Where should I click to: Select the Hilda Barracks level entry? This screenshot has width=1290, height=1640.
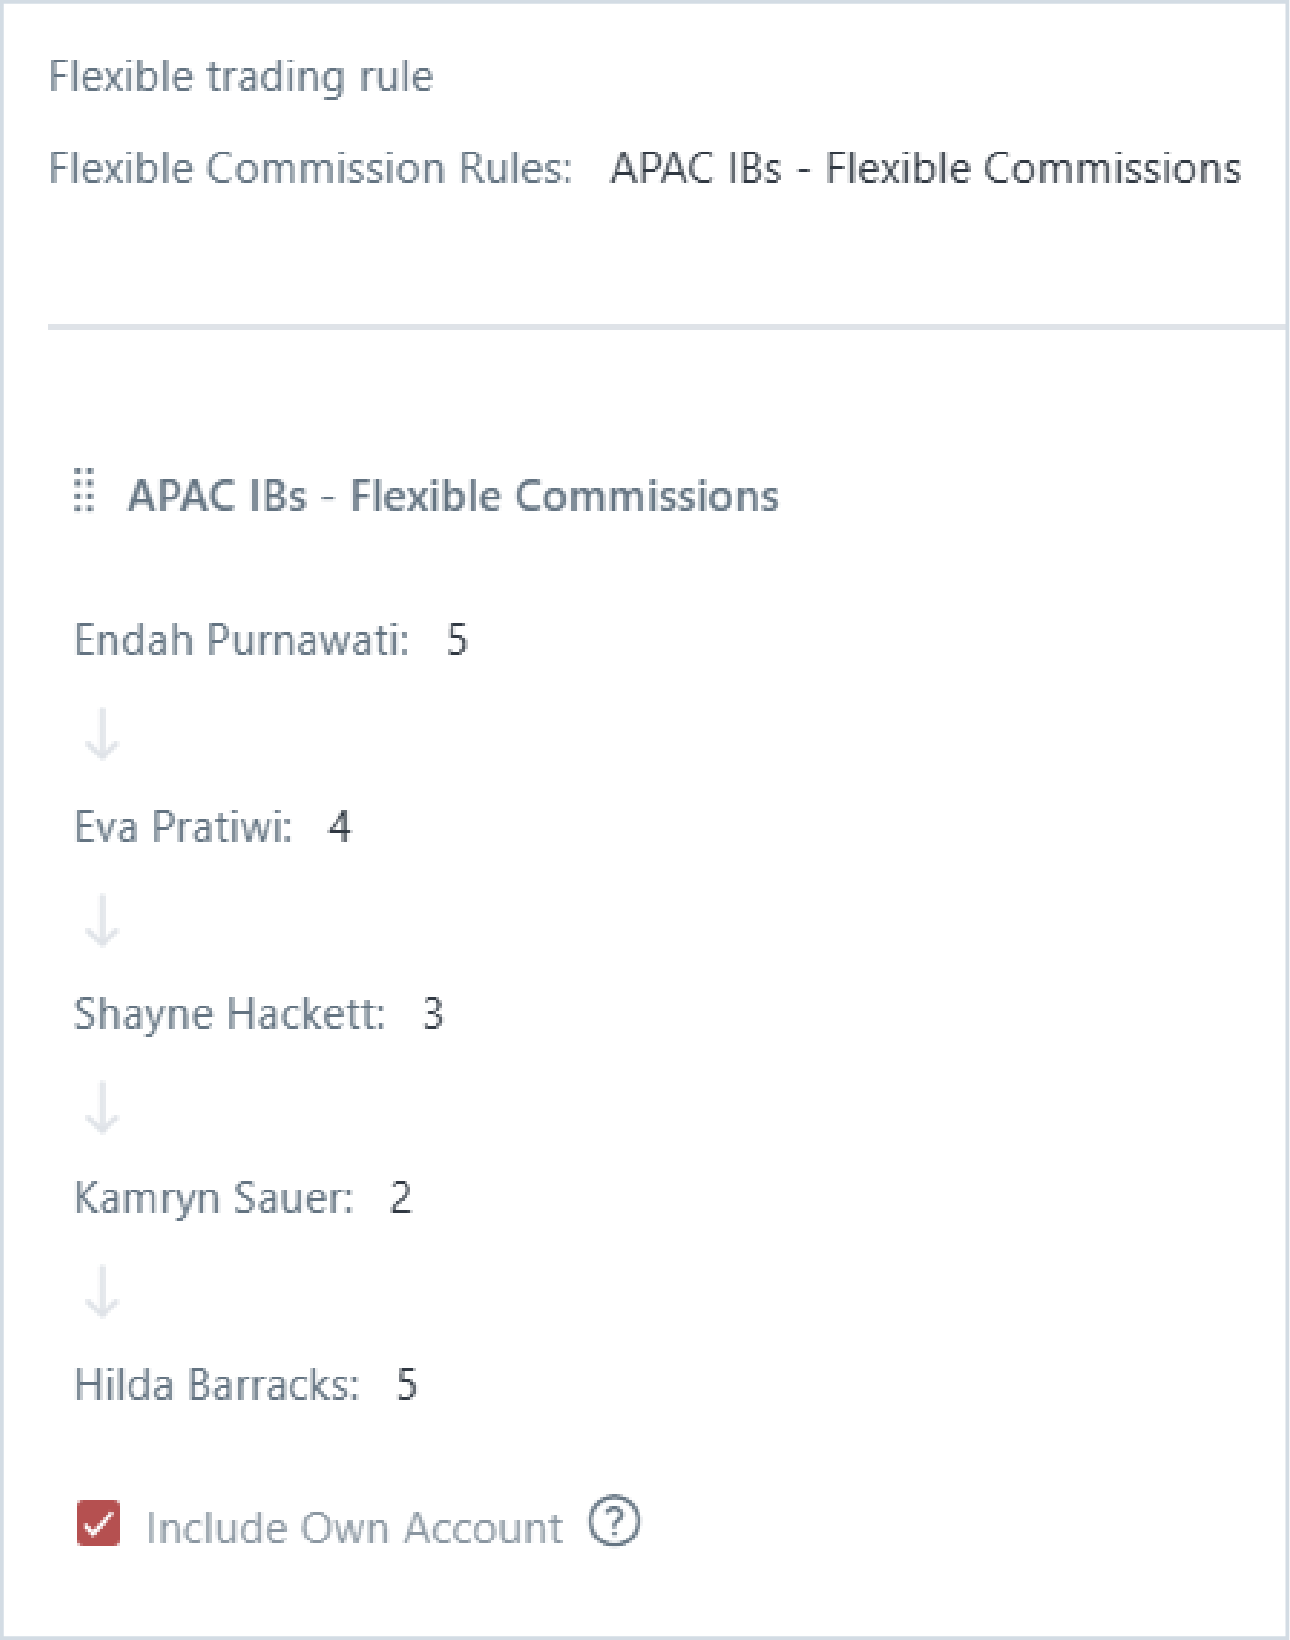tap(216, 1385)
